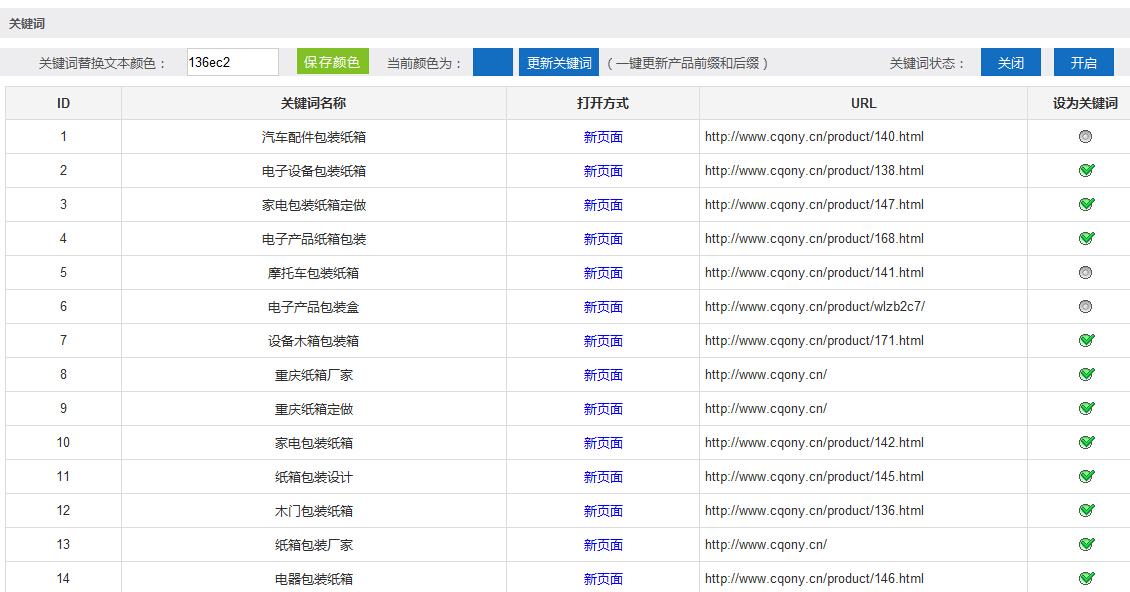This screenshot has height=592, width=1130.
Task: Focus the color code field containing 136ec2
Action: 232,62
